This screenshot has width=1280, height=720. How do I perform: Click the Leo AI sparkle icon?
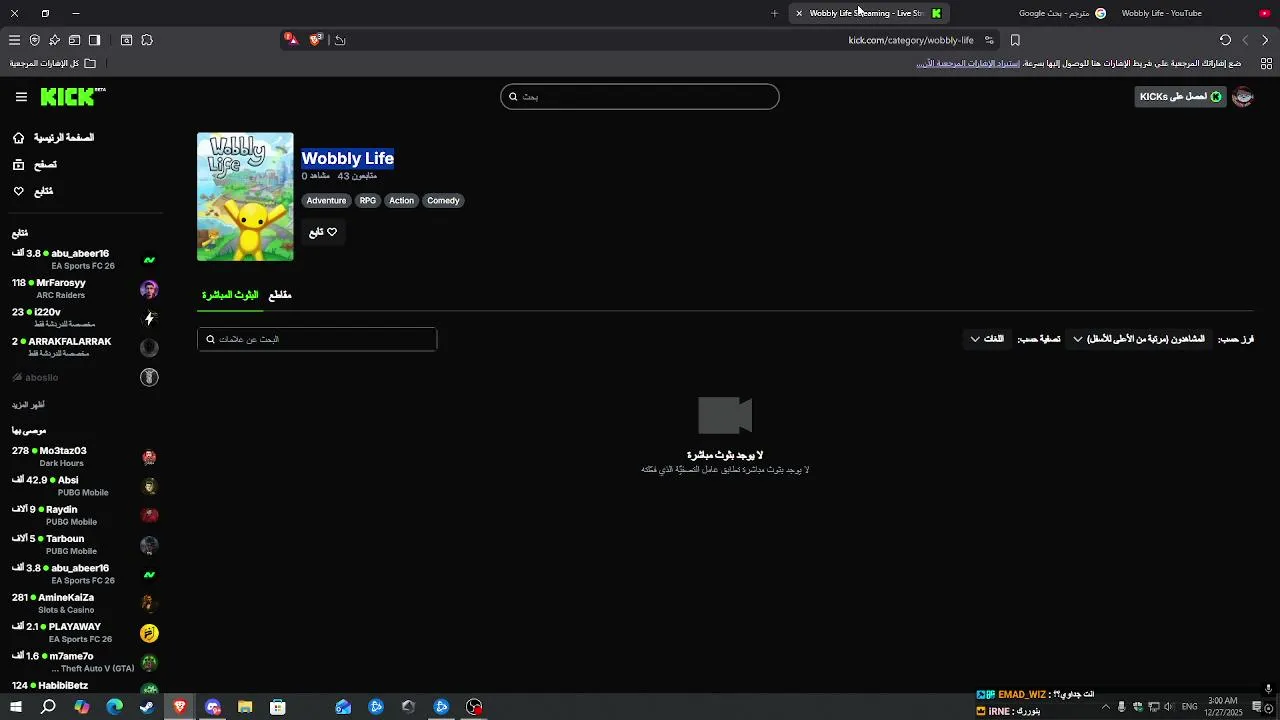click(x=54, y=40)
